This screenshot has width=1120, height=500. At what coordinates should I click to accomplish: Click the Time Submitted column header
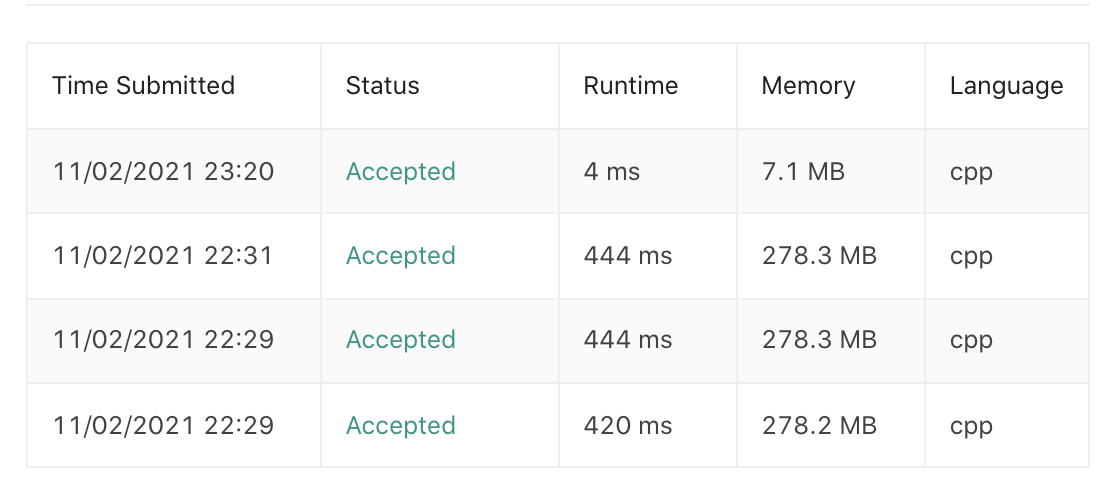(144, 86)
